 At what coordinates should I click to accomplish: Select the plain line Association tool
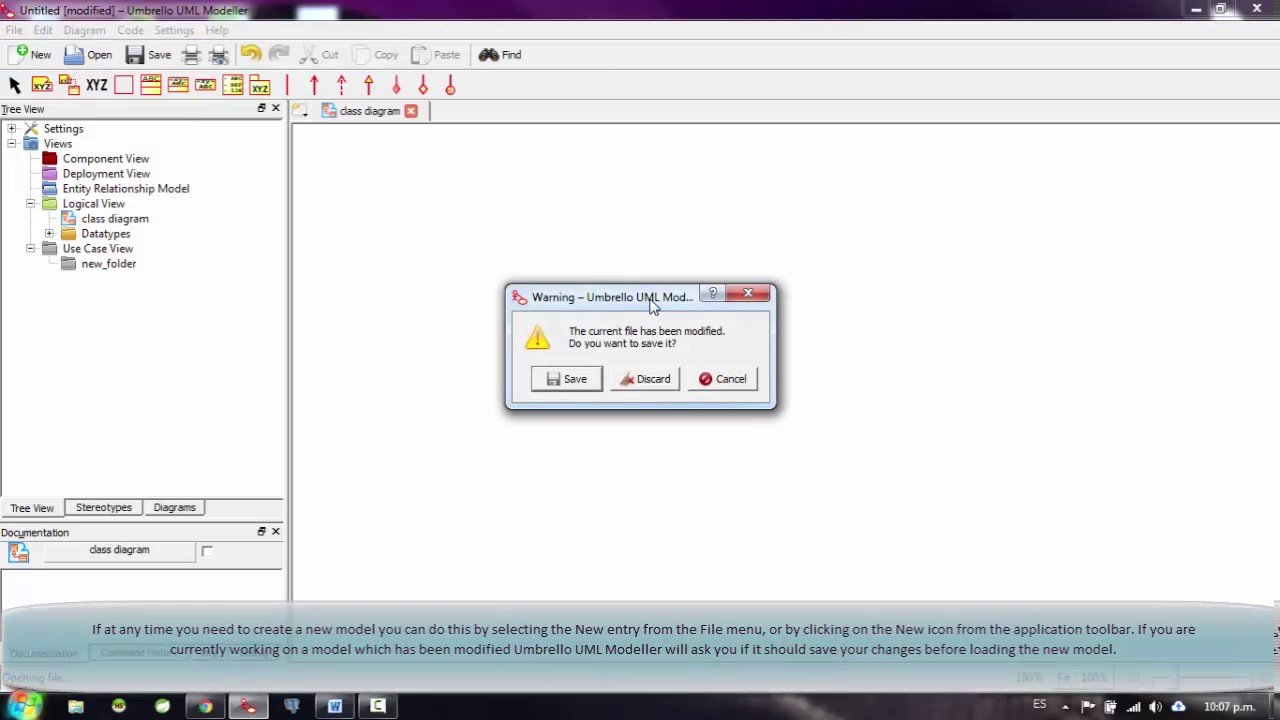pos(287,86)
